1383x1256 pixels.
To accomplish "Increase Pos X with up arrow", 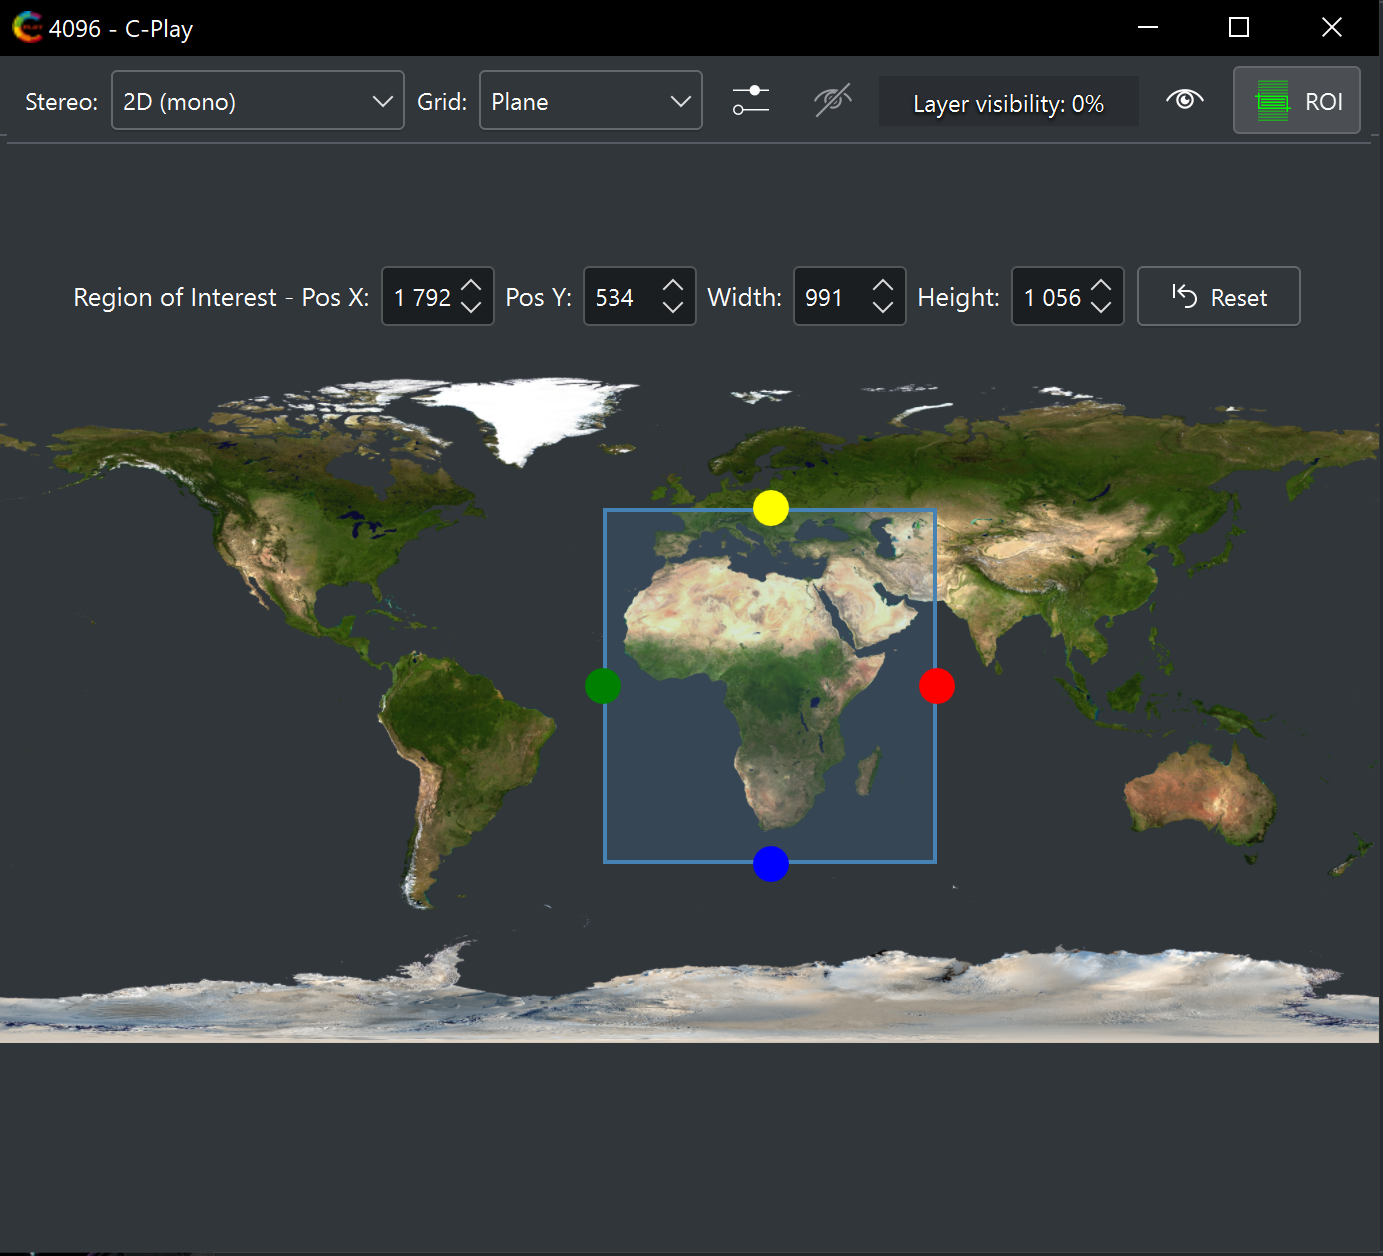I will pyautogui.click(x=471, y=285).
